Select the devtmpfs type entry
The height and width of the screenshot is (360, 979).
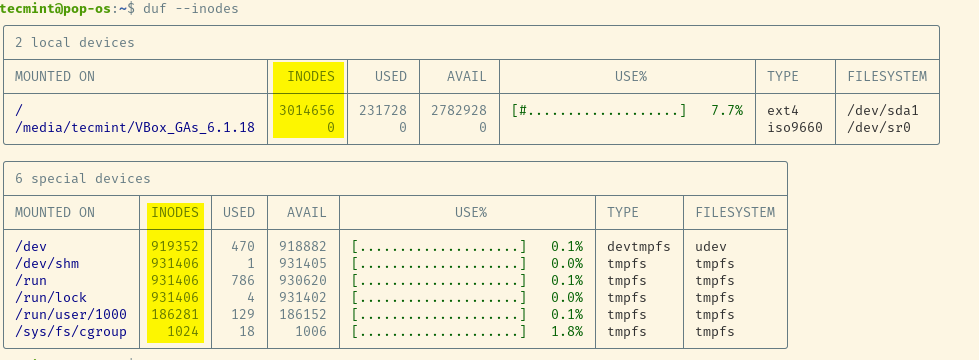coord(639,246)
